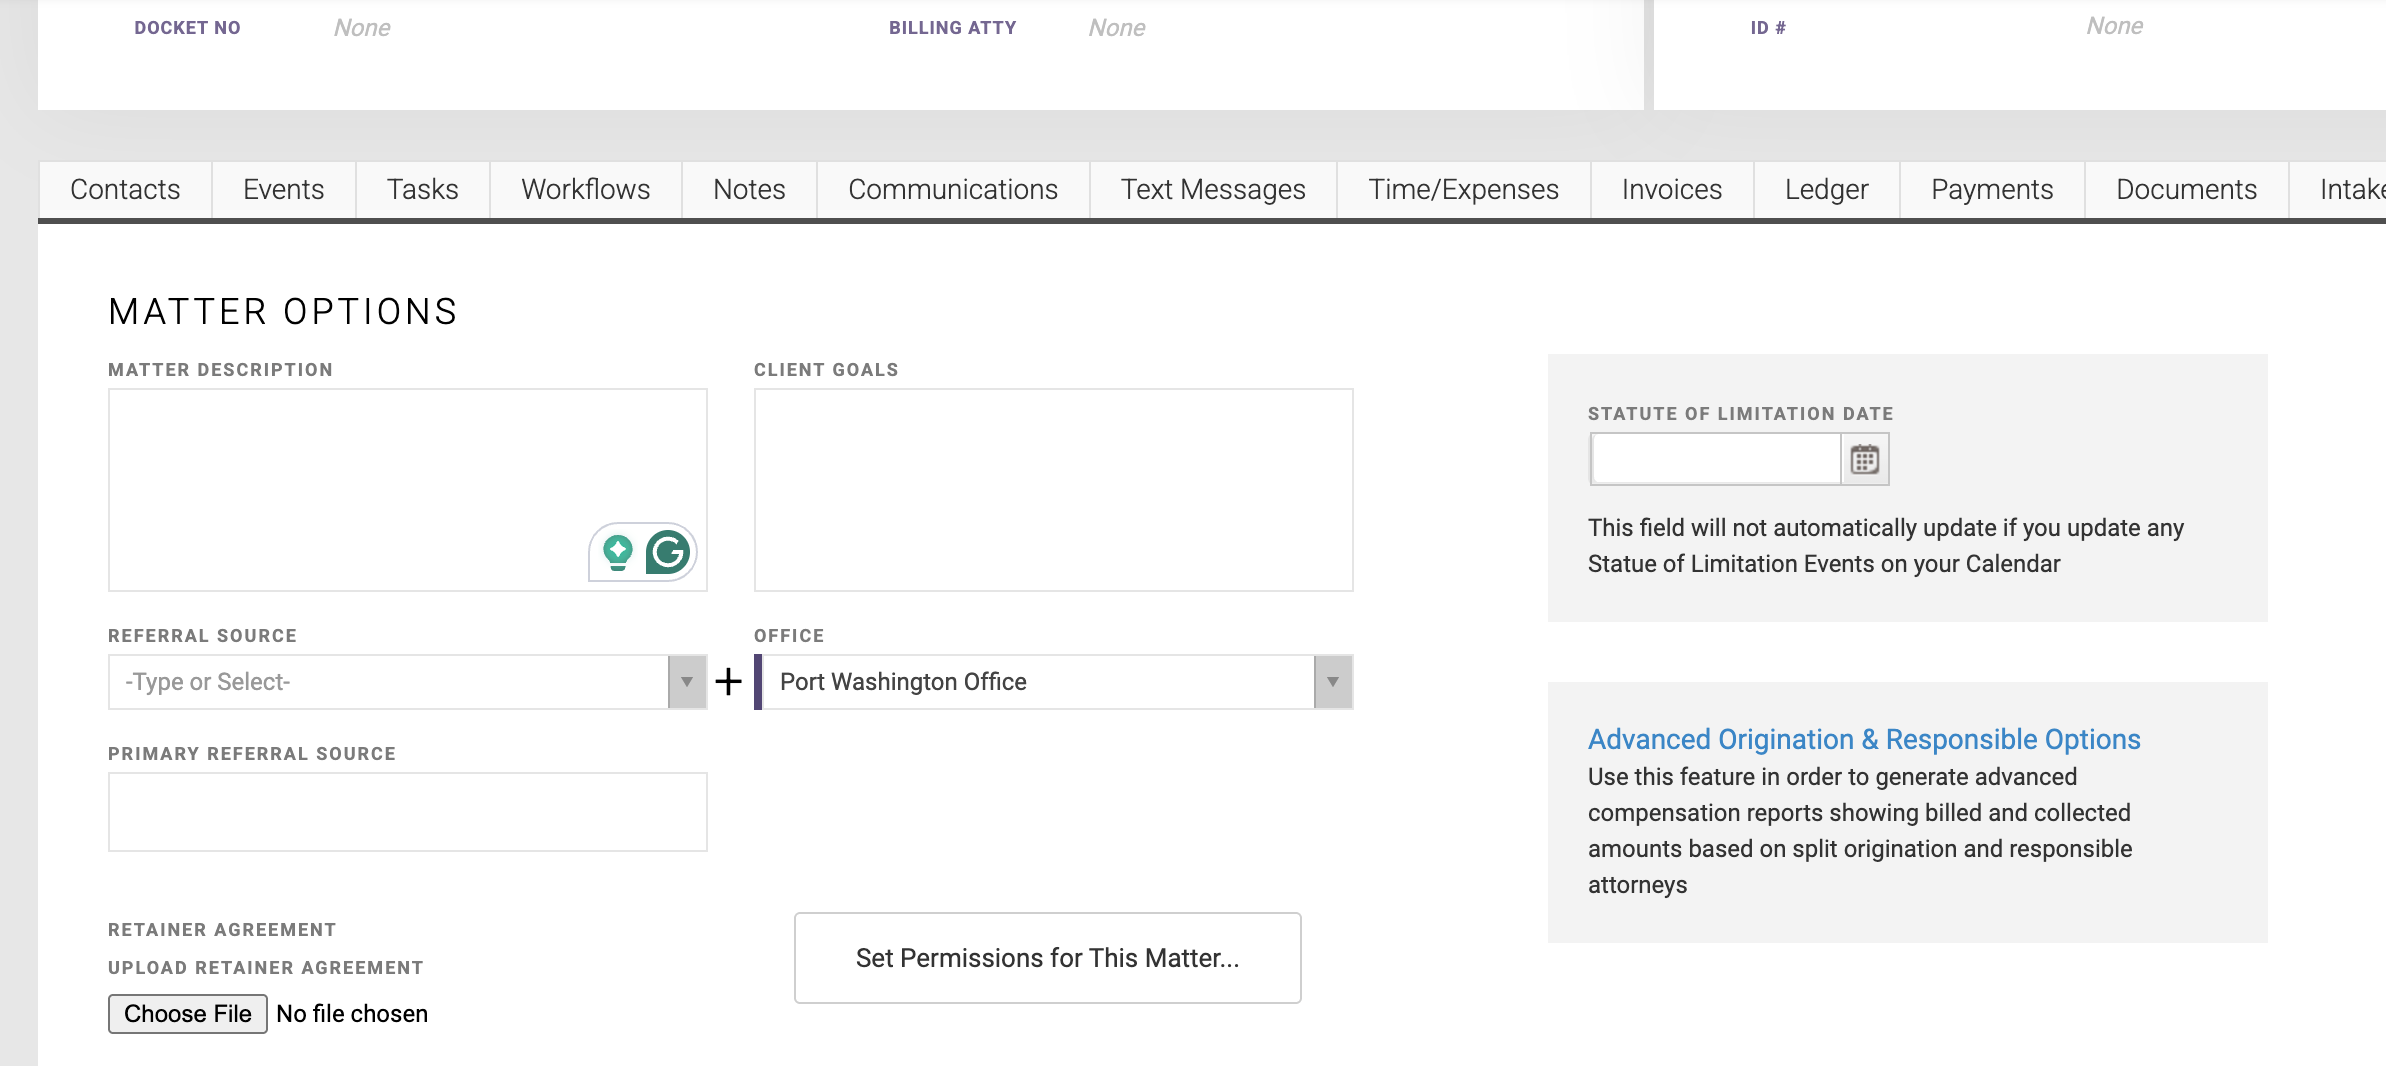
Task: Click the UPLOAD RETAINER AGREEMENT label
Action: coord(266,968)
